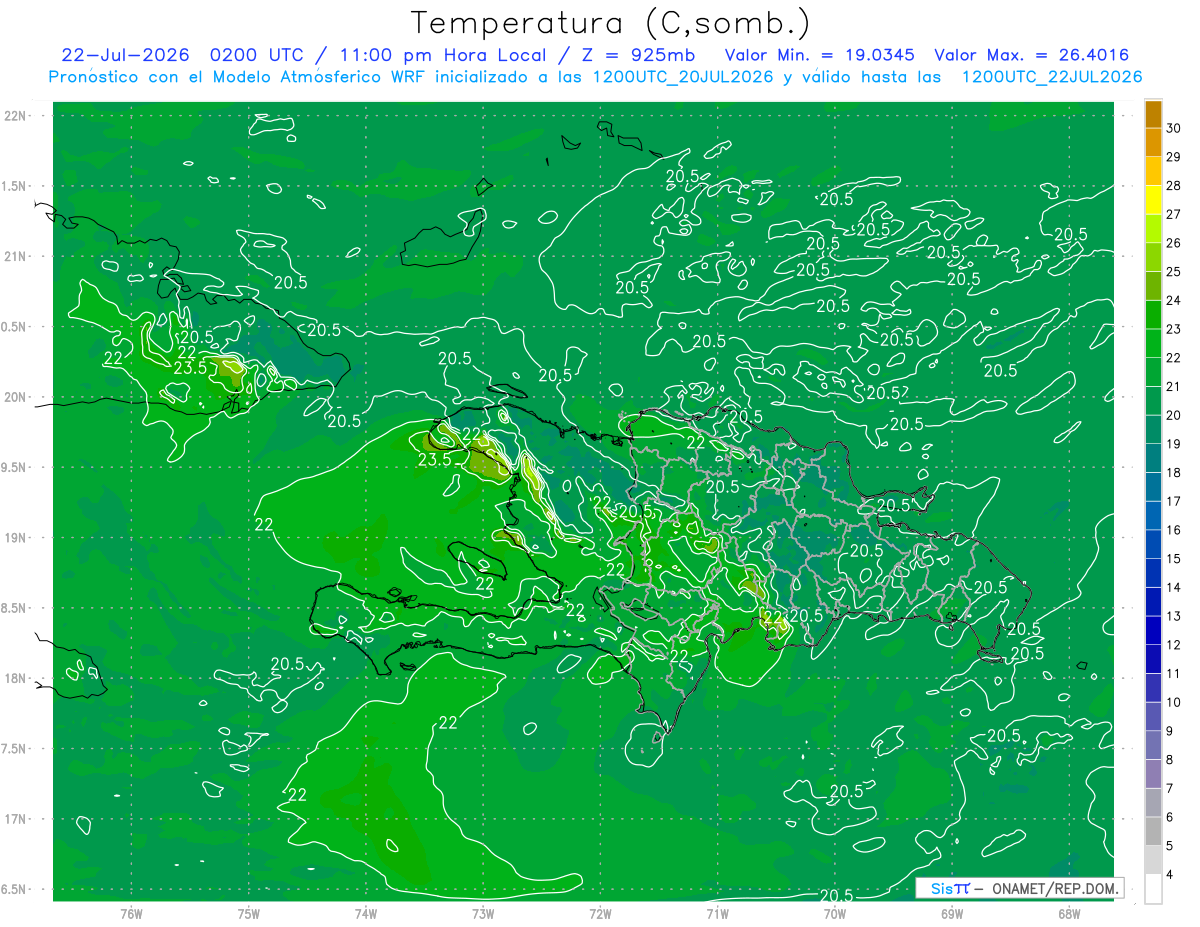Click the legend value 19

point(1174,444)
